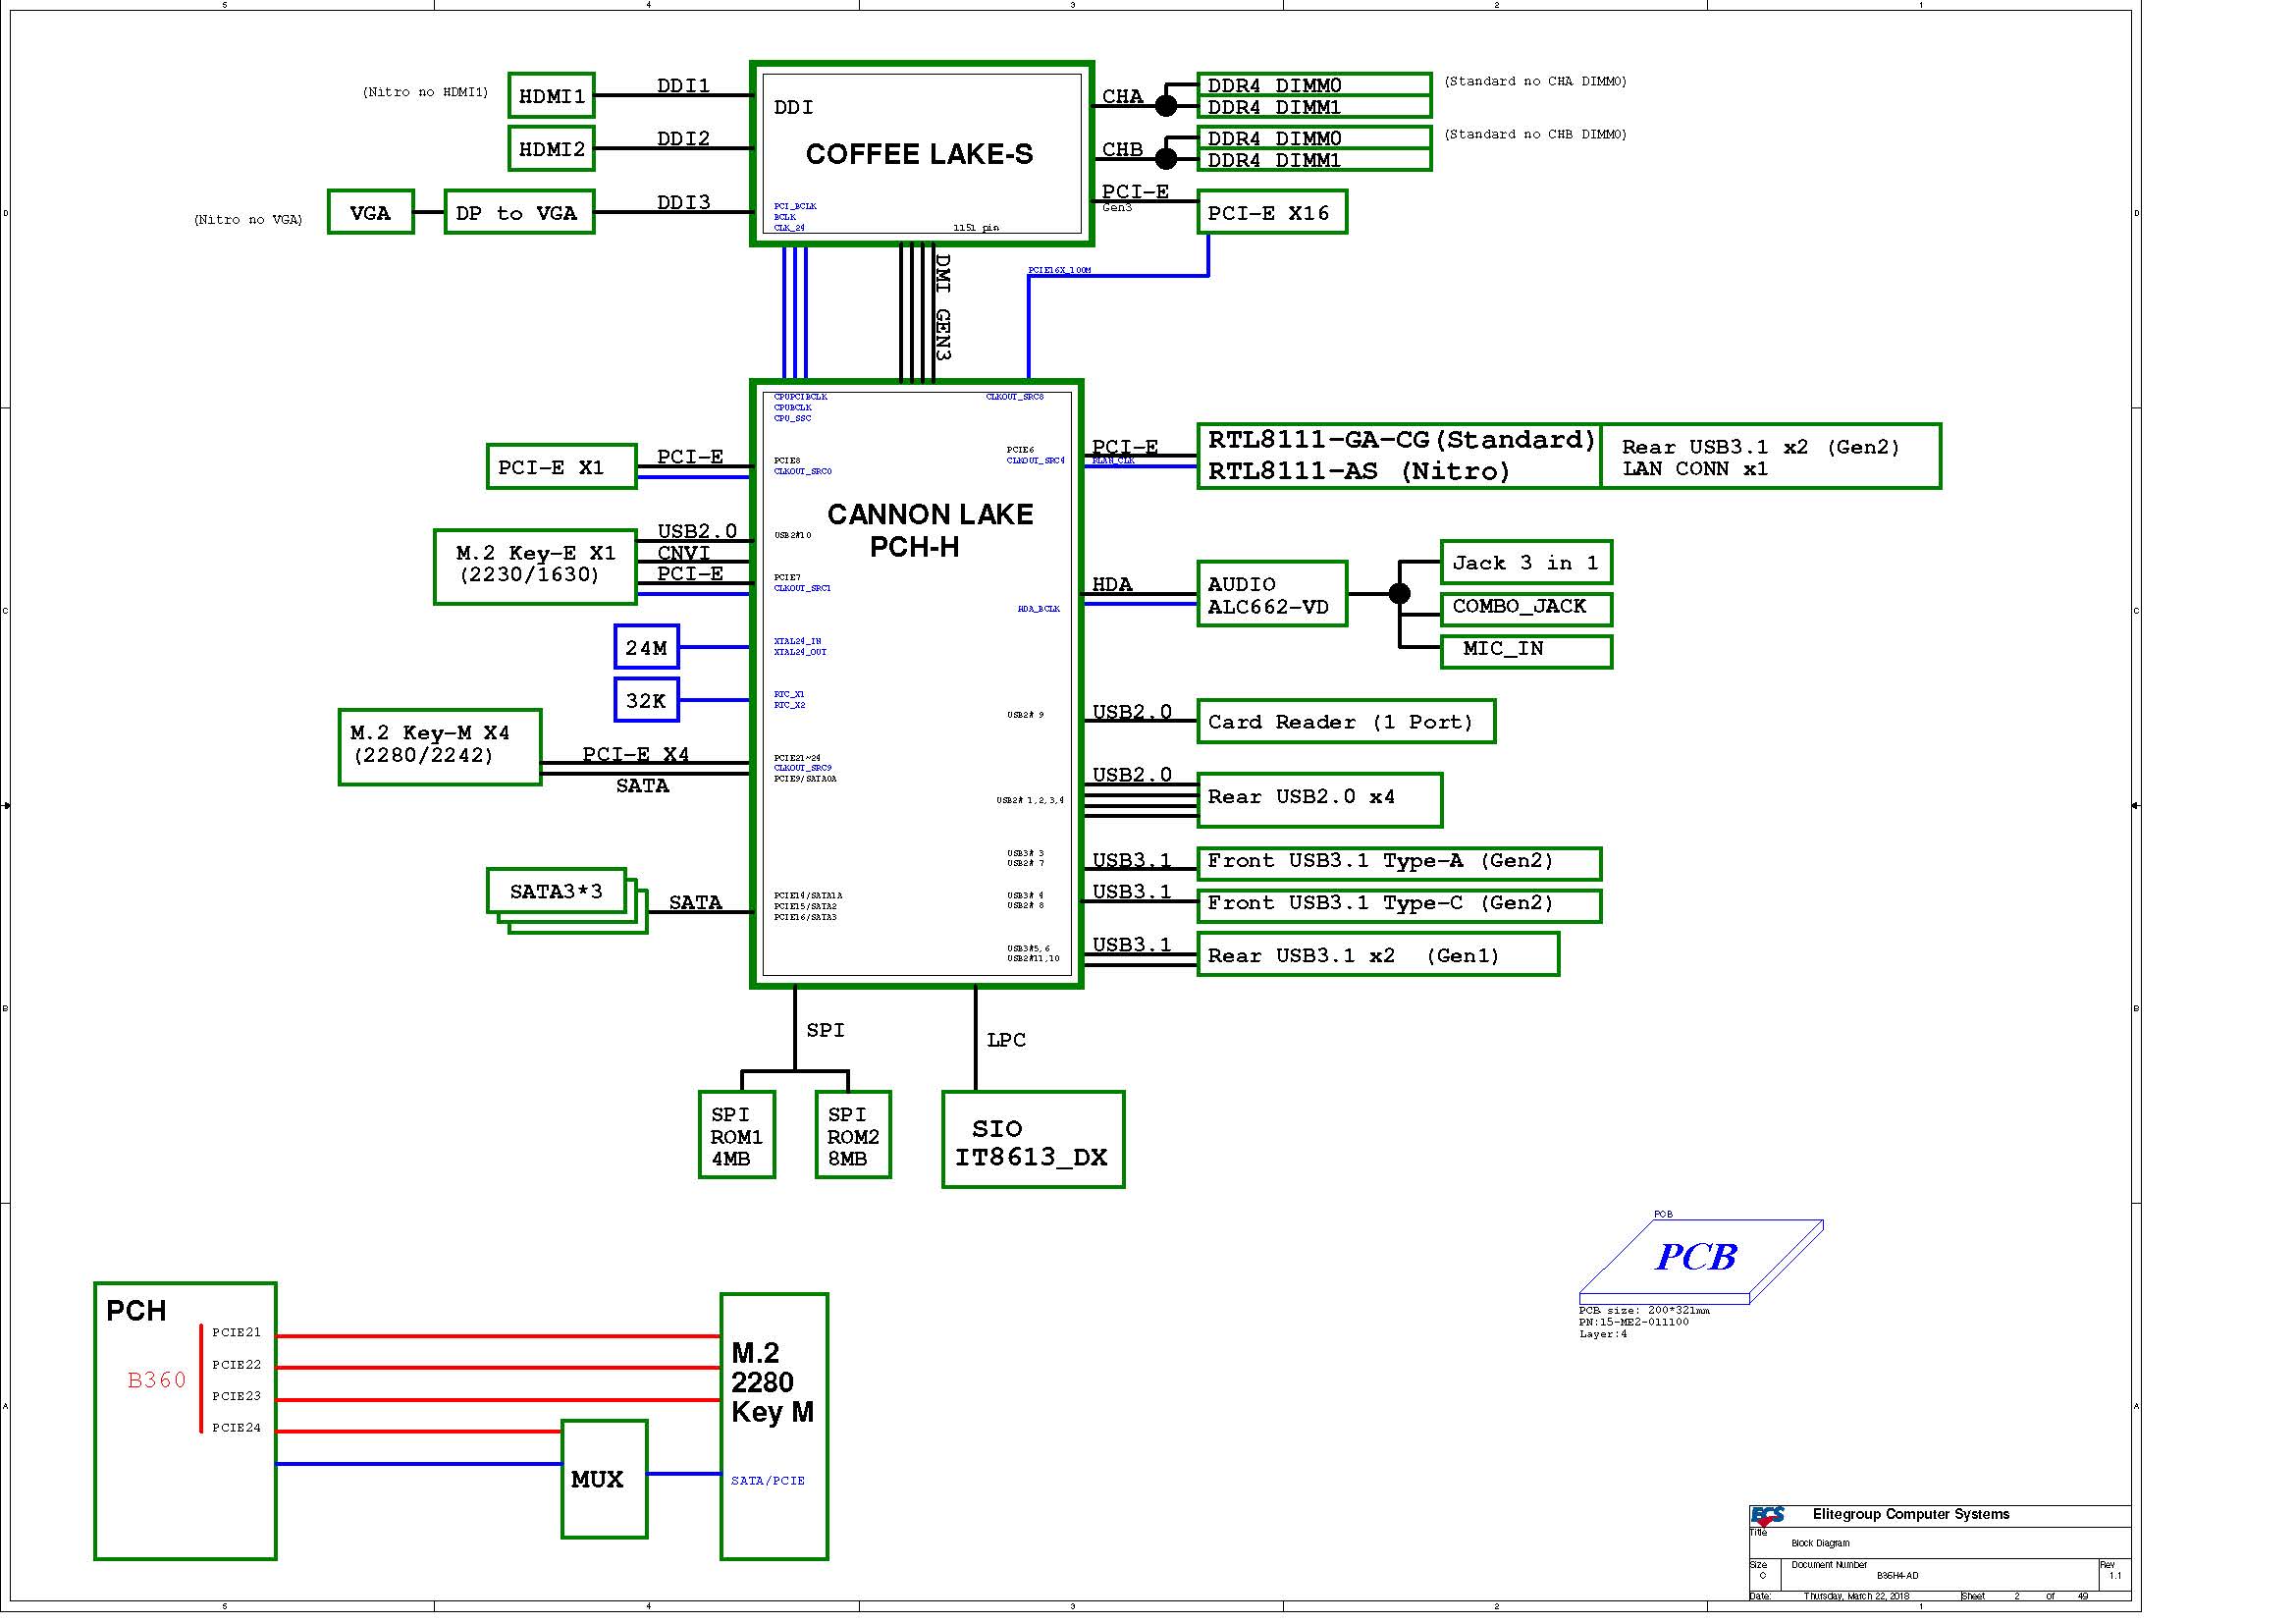
Task: Select the PCIE23 lane label
Action: tap(236, 1396)
